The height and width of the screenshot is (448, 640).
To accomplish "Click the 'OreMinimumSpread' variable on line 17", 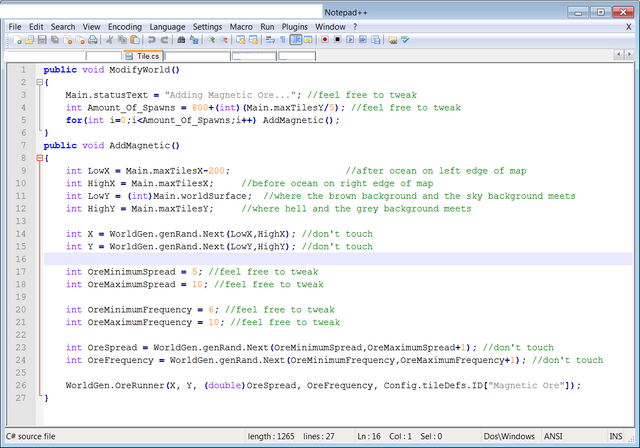I will [x=131, y=272].
